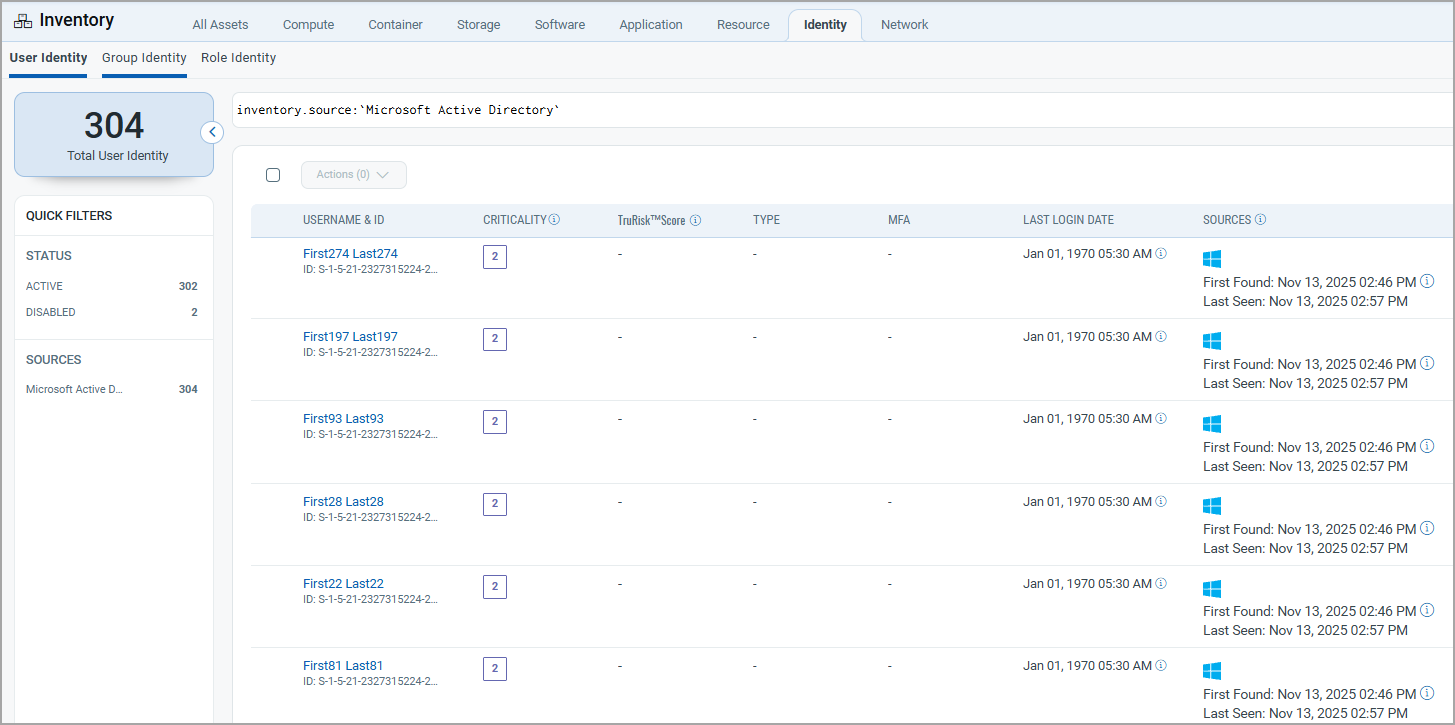Switch to the Network tab

coord(904,25)
